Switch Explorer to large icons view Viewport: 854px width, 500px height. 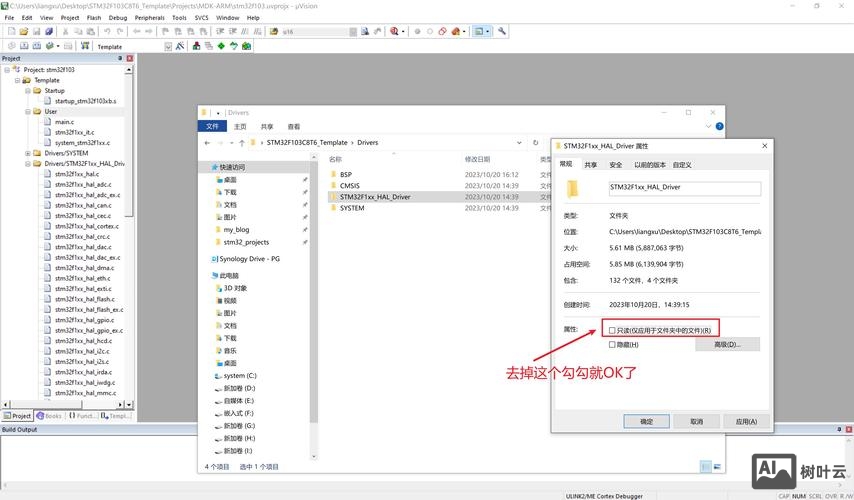(717, 467)
